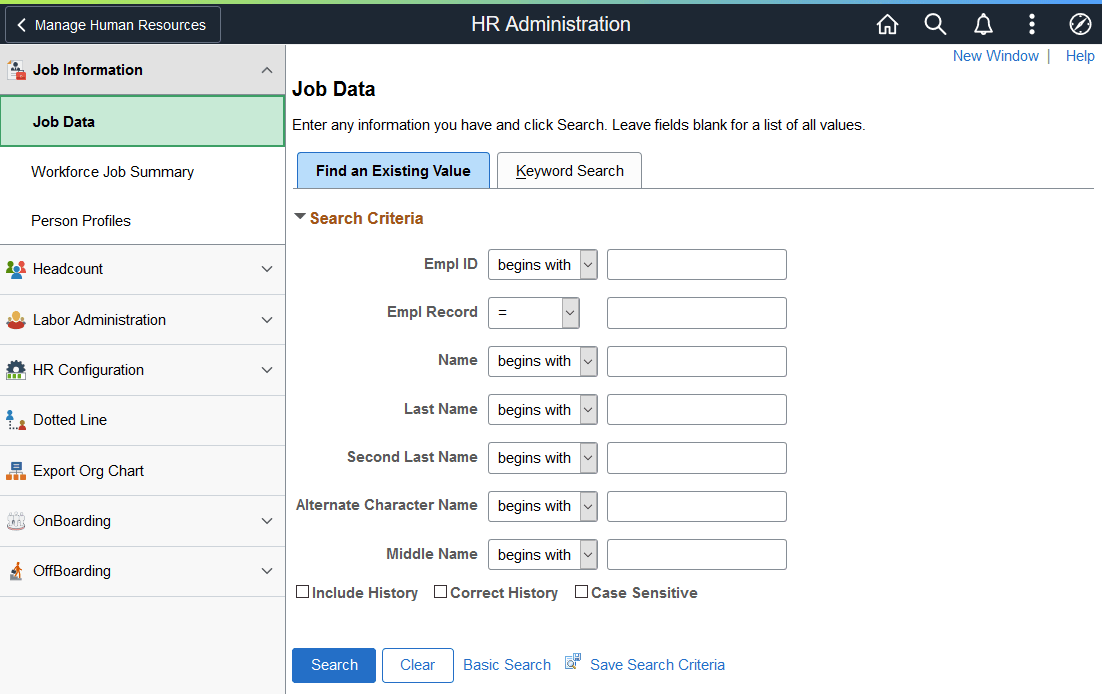Screen dimensions: 1102x694
Task: Select the Headcount sidebar icon
Action: click(18, 269)
